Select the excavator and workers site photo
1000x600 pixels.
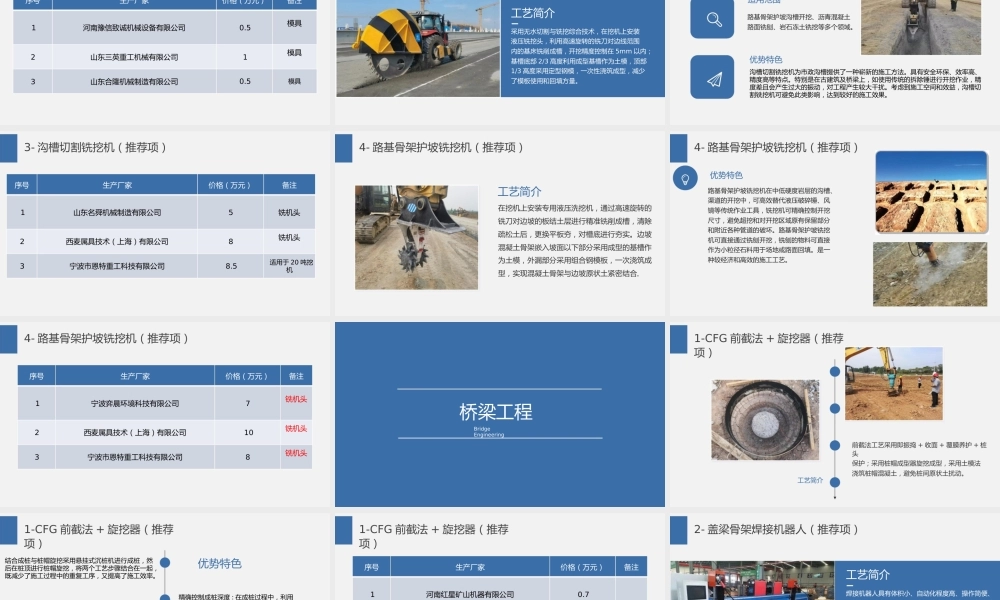(893, 383)
